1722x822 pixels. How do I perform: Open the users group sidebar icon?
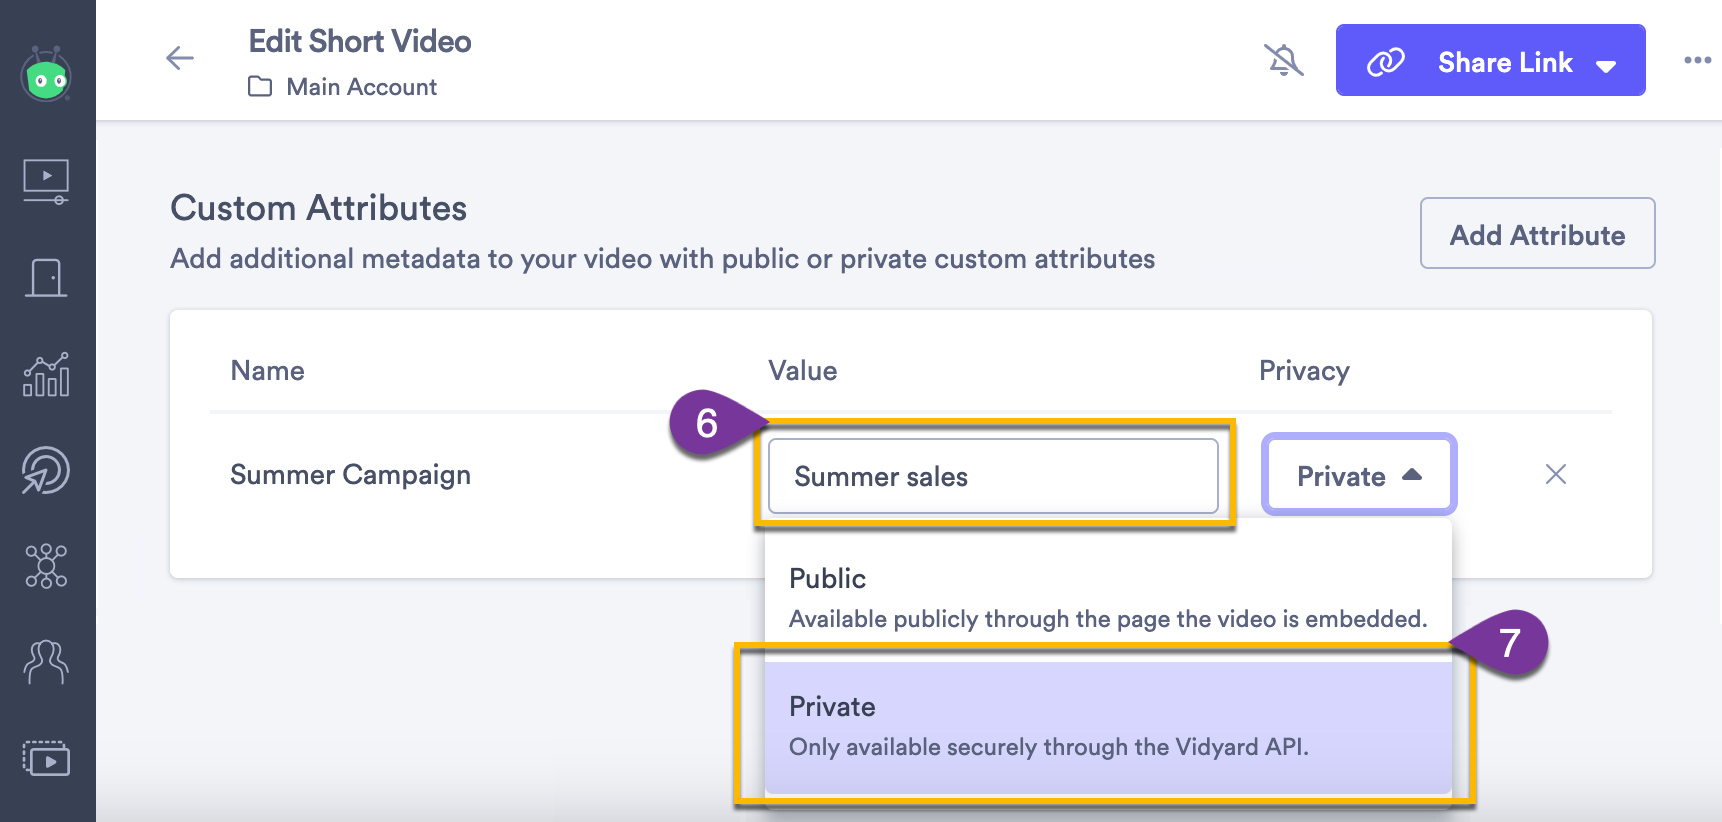coord(46,662)
